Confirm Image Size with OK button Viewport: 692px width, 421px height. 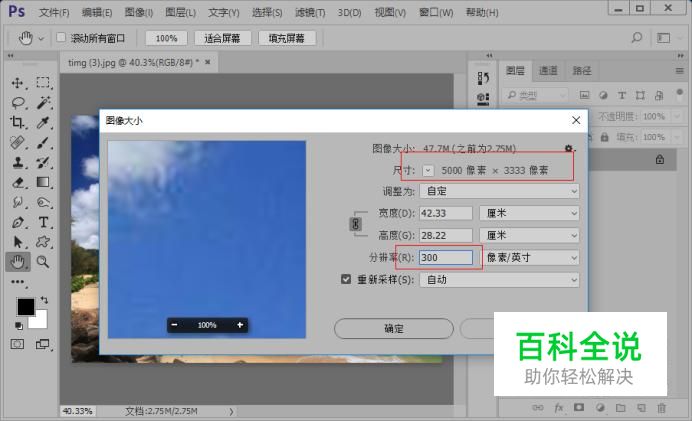(x=394, y=329)
